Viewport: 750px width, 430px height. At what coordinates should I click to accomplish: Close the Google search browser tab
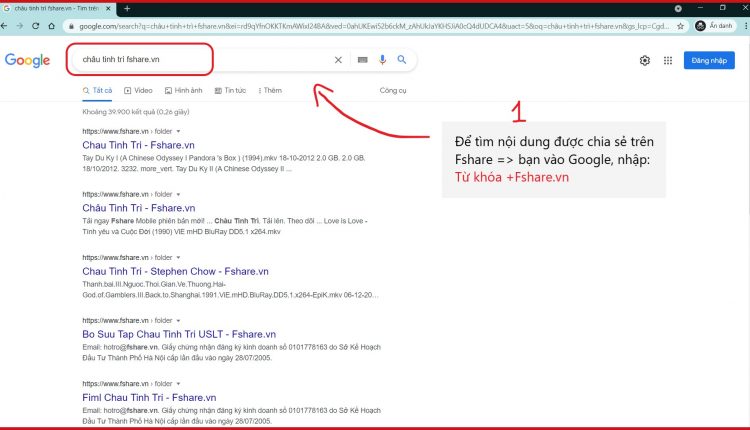point(108,9)
